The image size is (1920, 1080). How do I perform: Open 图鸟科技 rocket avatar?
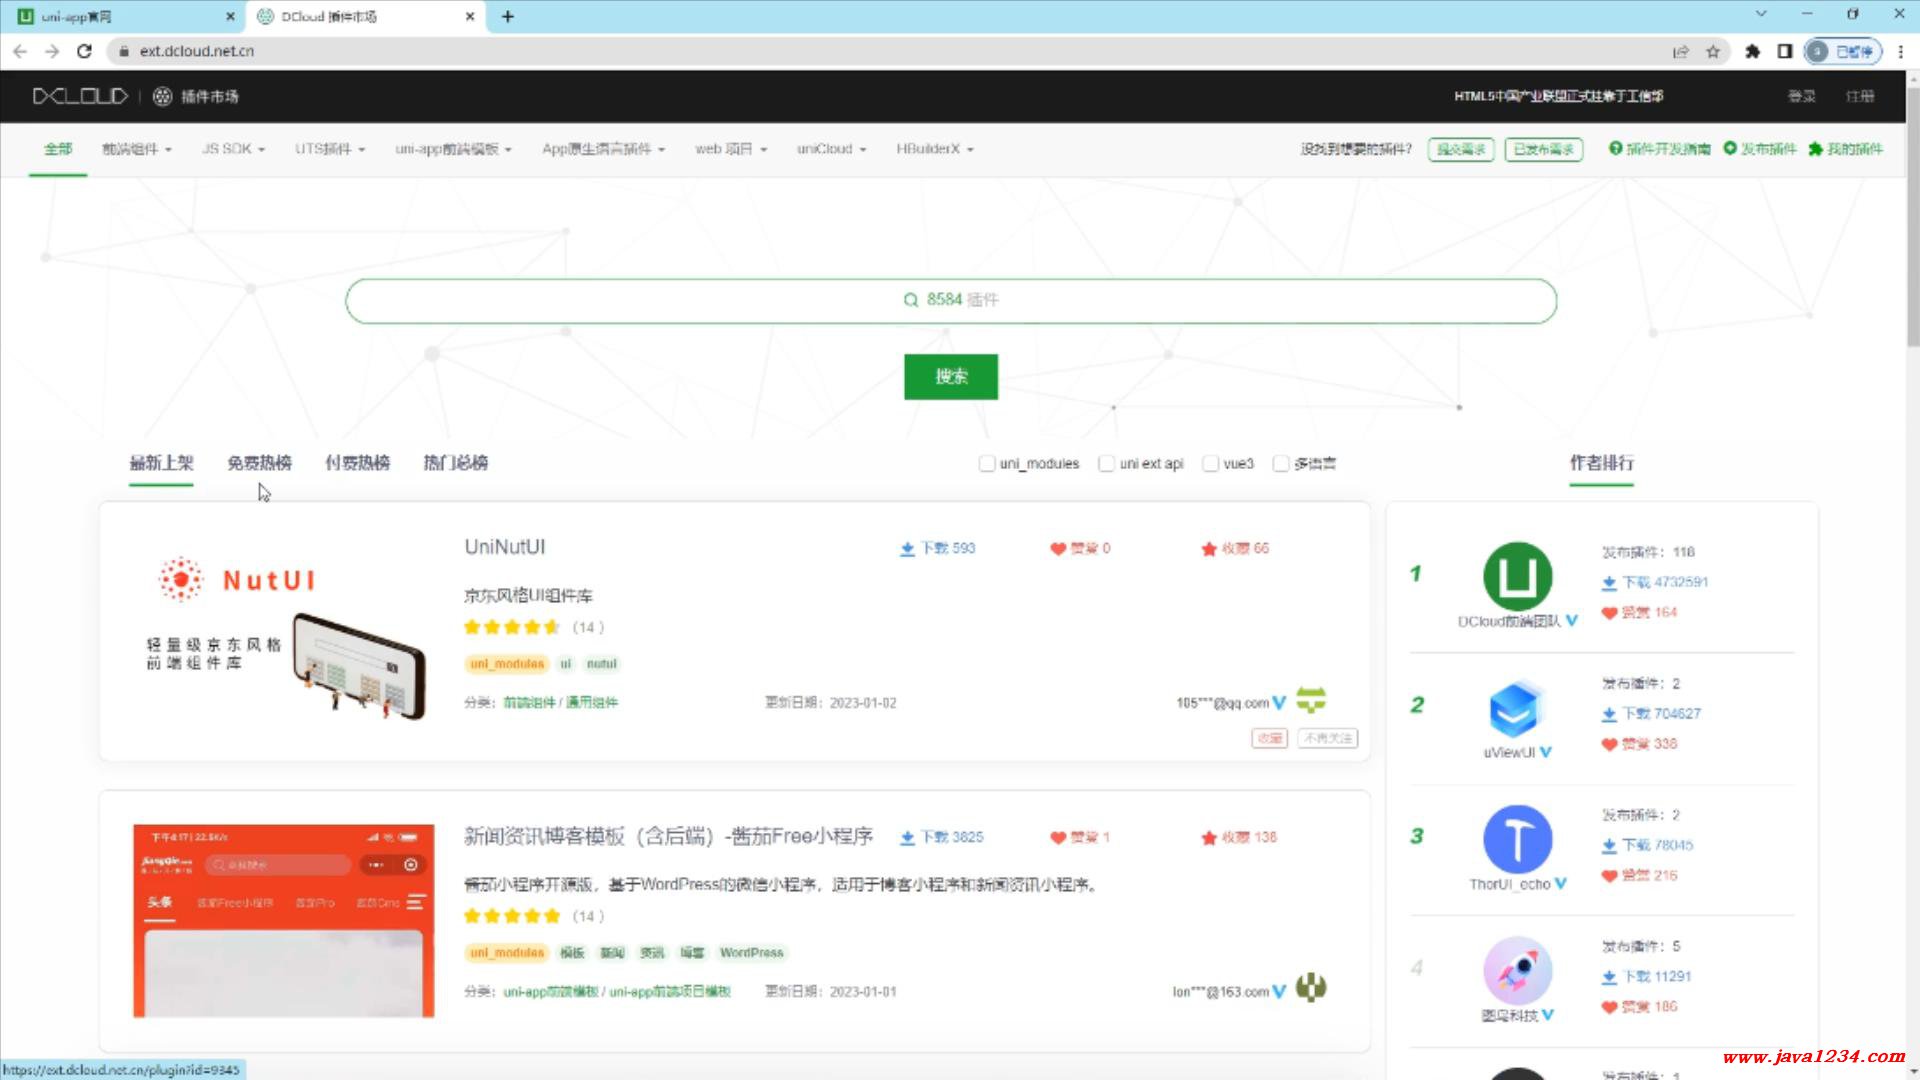pyautogui.click(x=1517, y=971)
